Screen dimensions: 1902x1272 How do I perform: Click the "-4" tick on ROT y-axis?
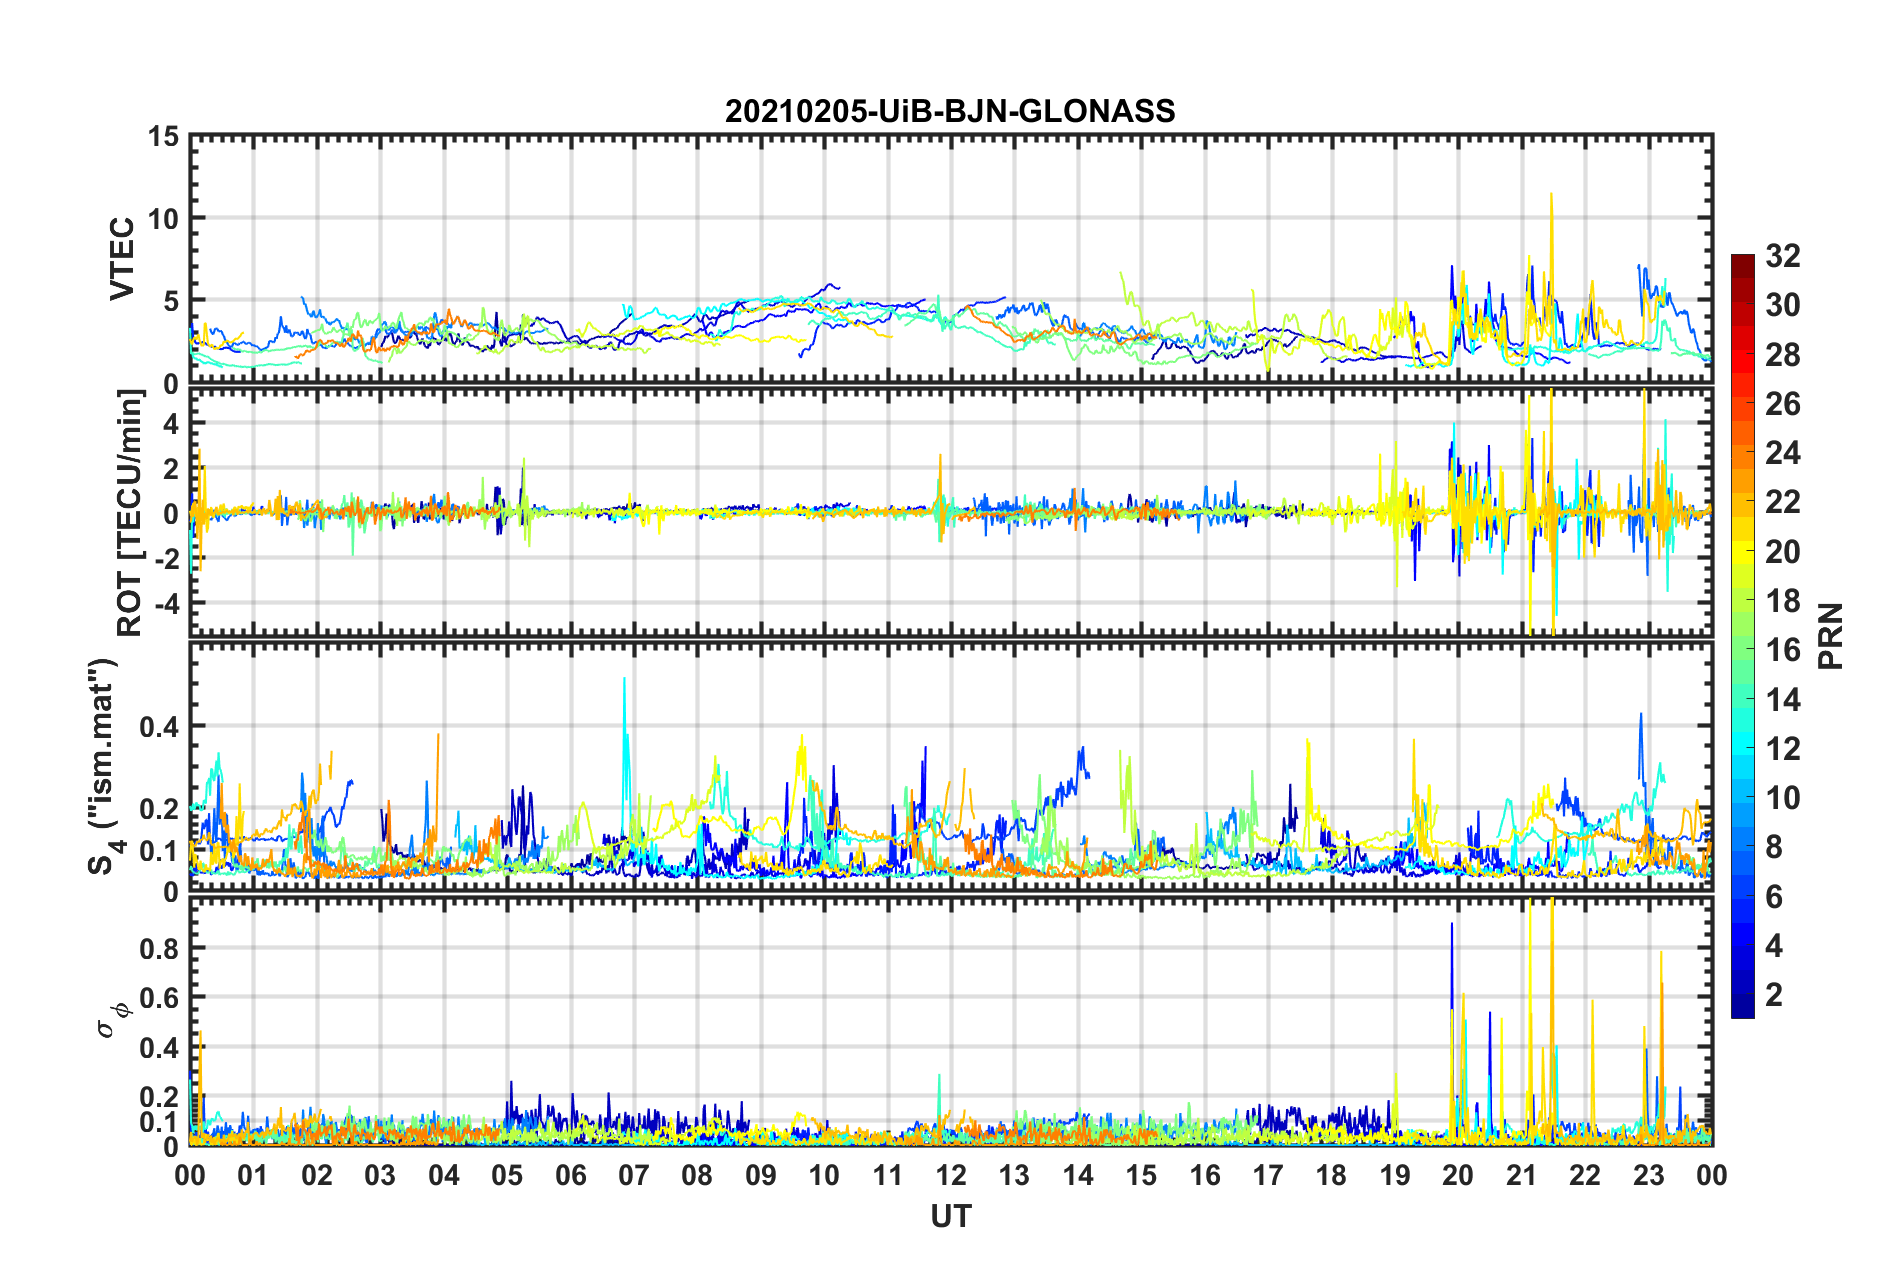166,604
